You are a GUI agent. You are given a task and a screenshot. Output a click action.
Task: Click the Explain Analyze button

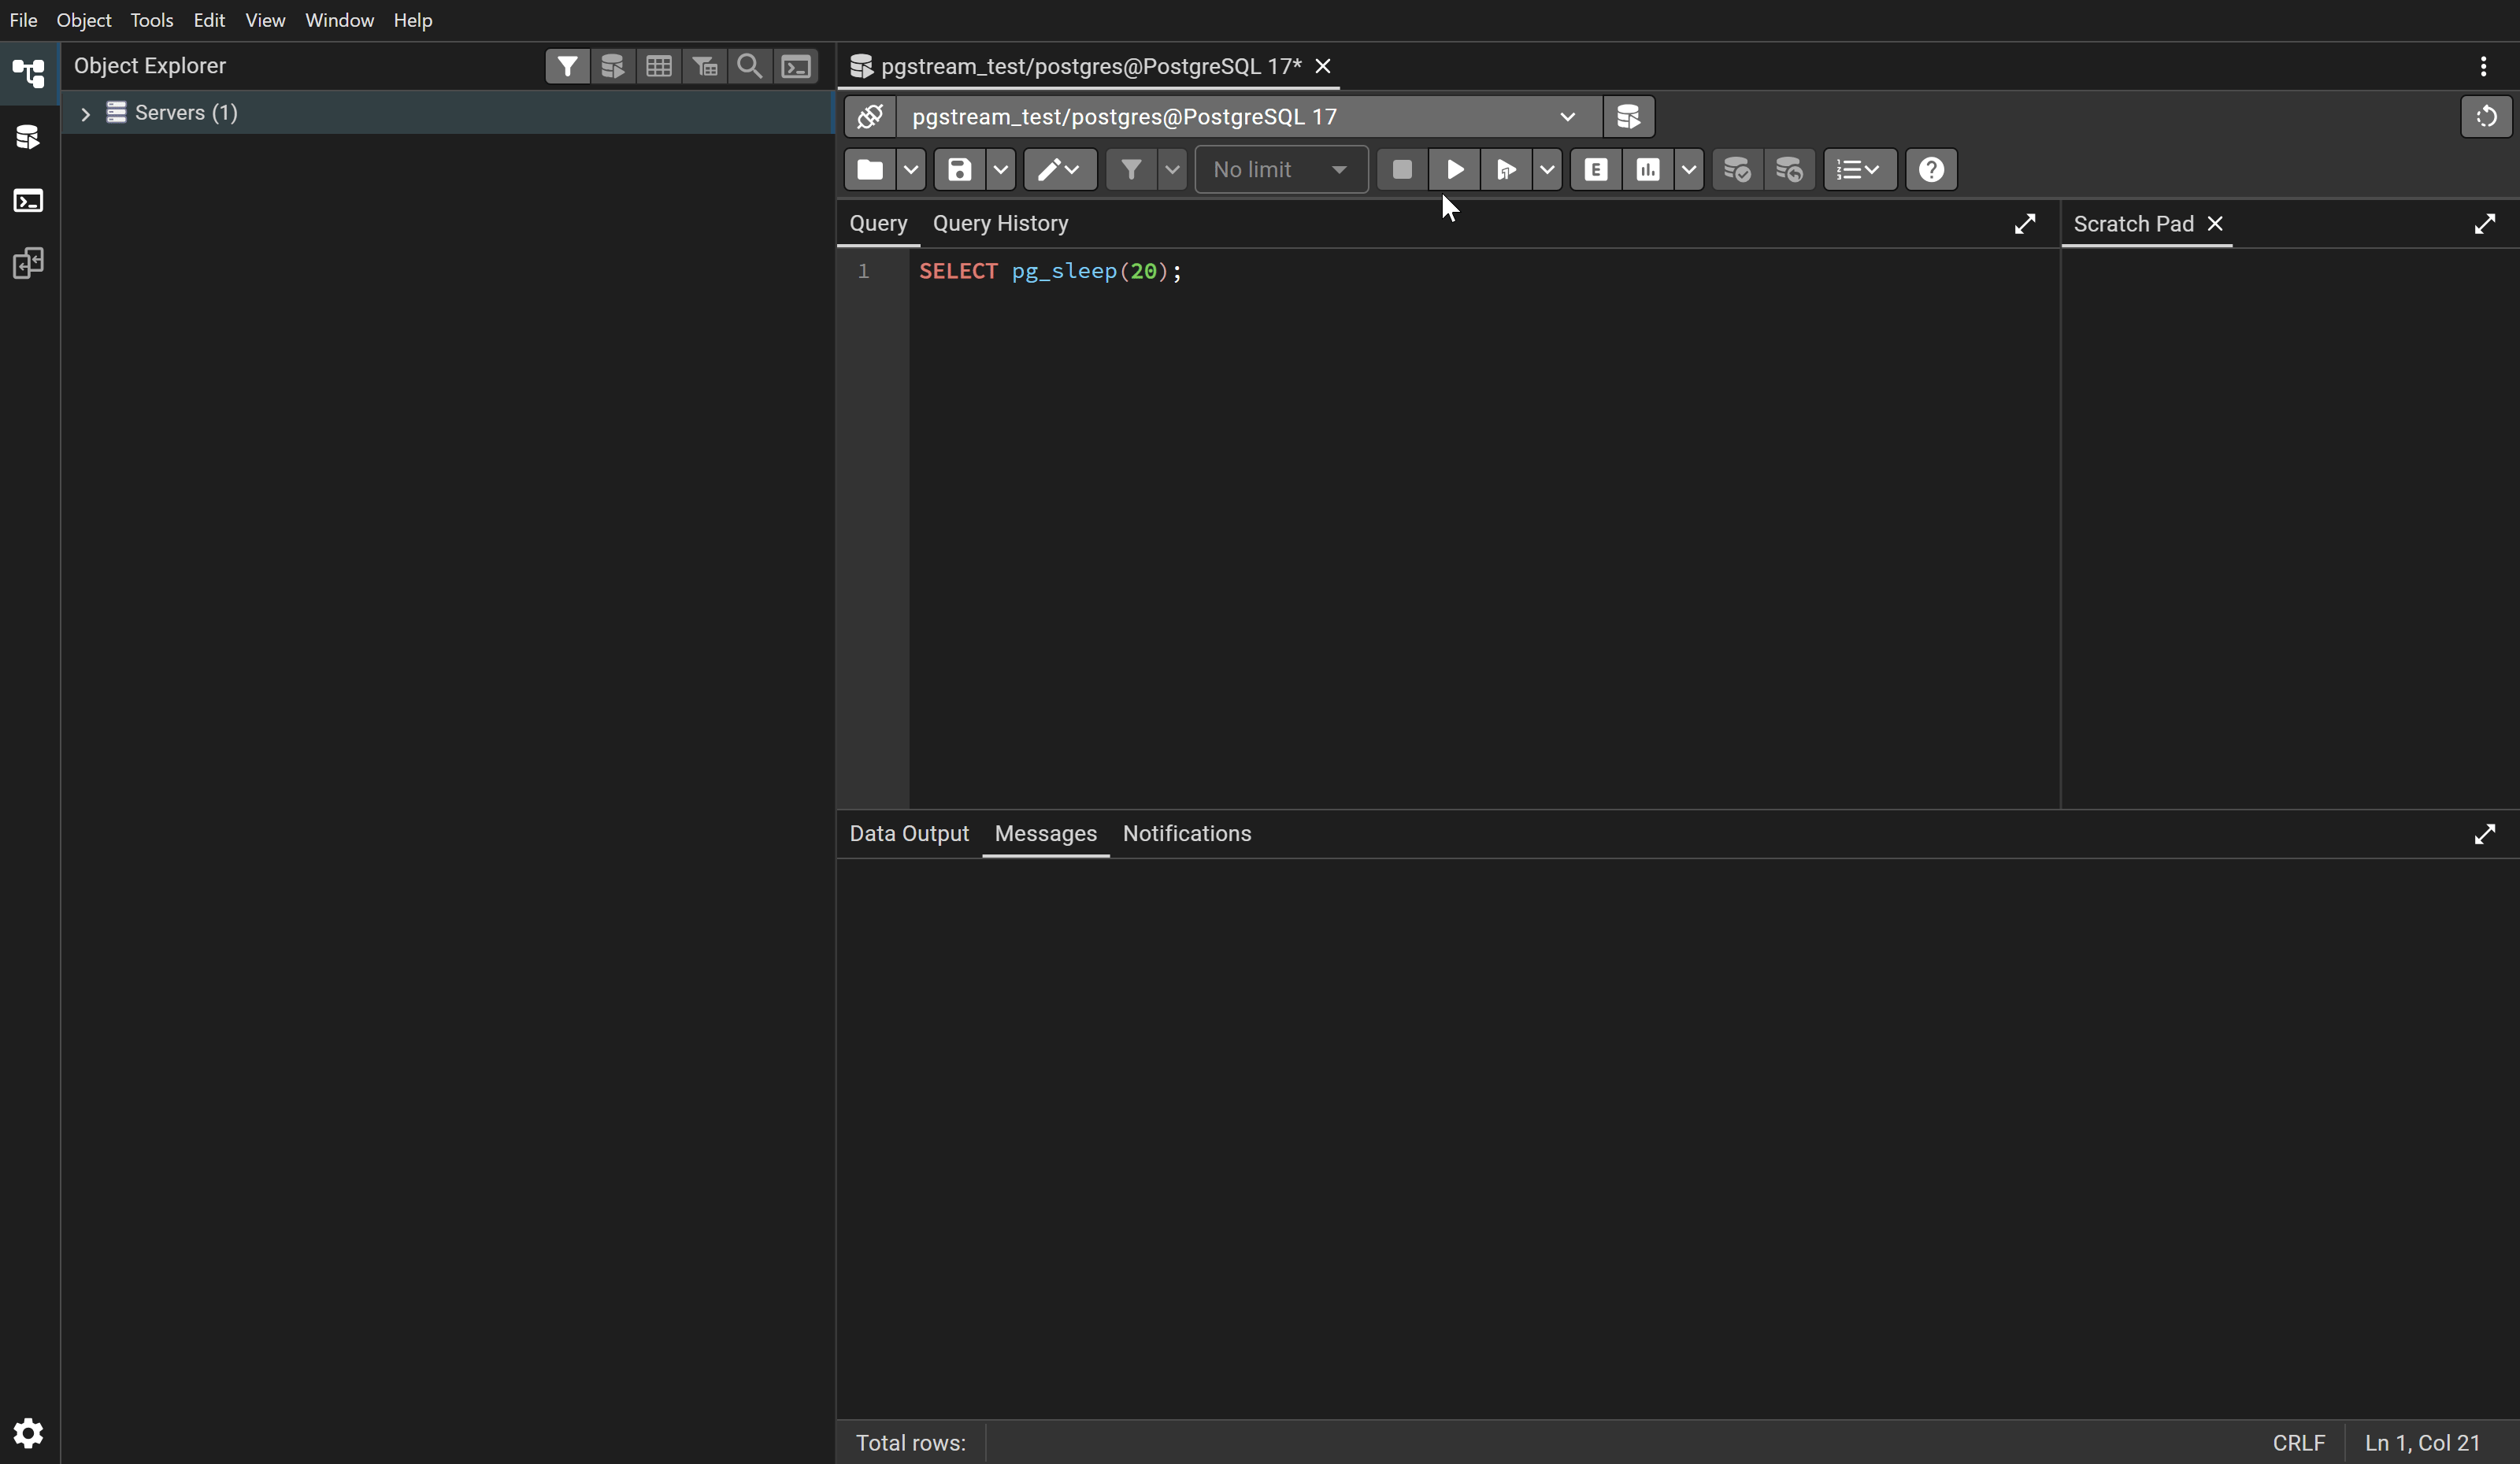pos(1648,170)
